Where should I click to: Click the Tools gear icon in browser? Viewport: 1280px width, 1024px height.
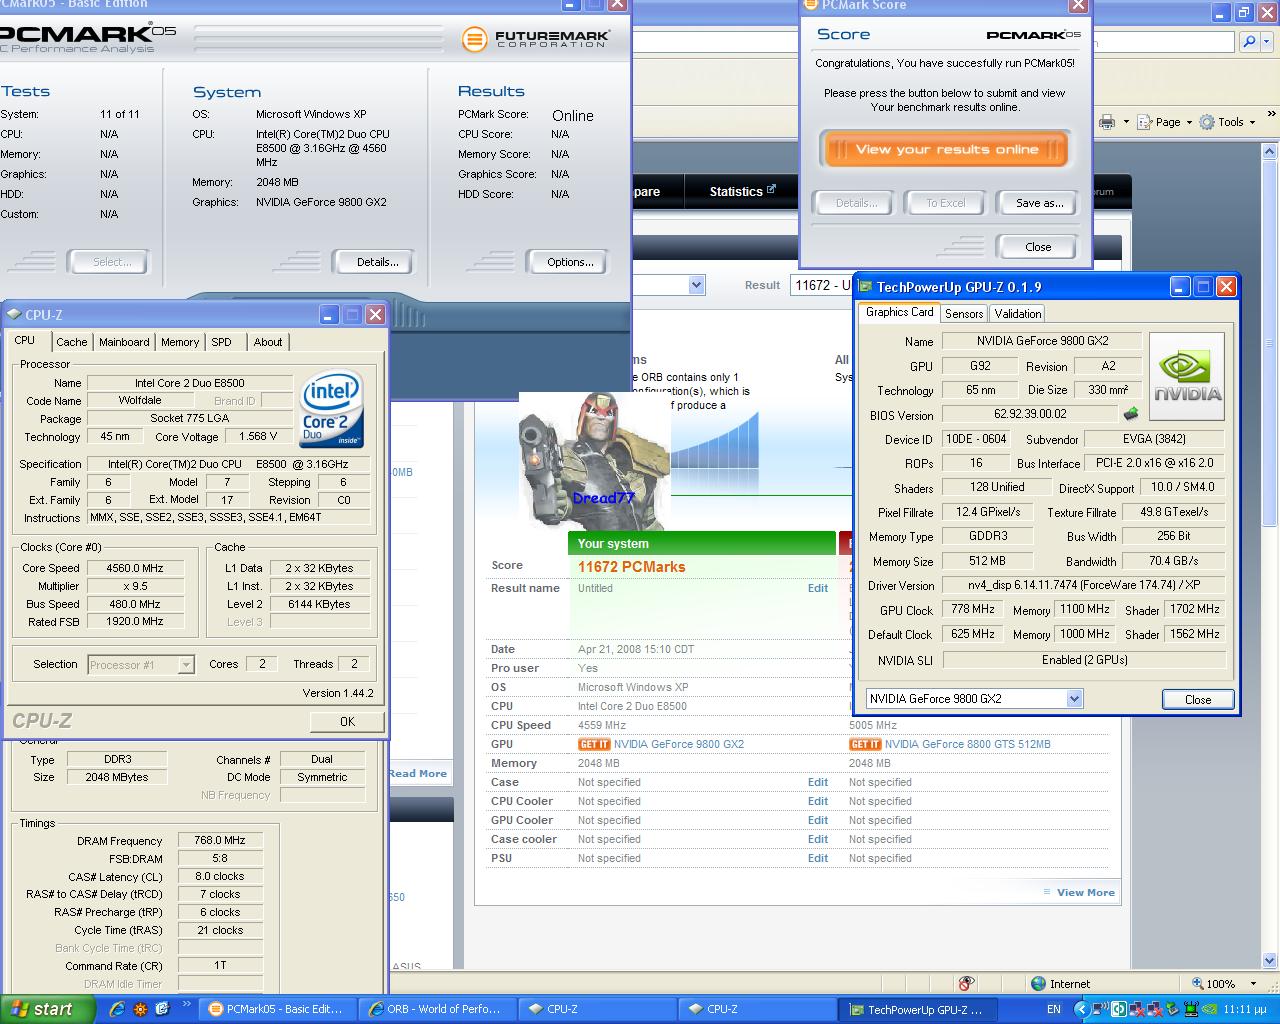[x=1207, y=122]
